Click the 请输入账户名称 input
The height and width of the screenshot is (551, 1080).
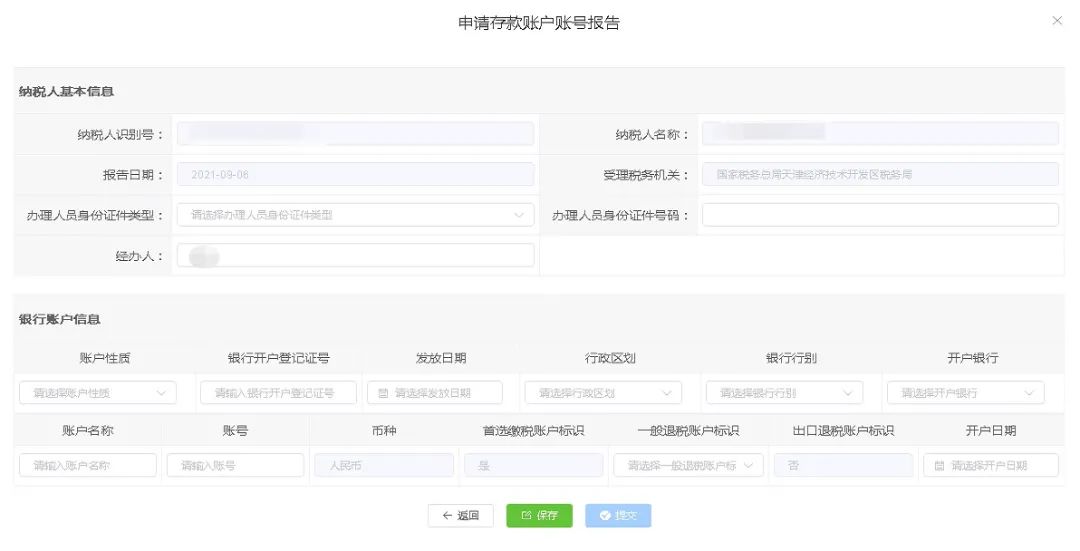88,466
